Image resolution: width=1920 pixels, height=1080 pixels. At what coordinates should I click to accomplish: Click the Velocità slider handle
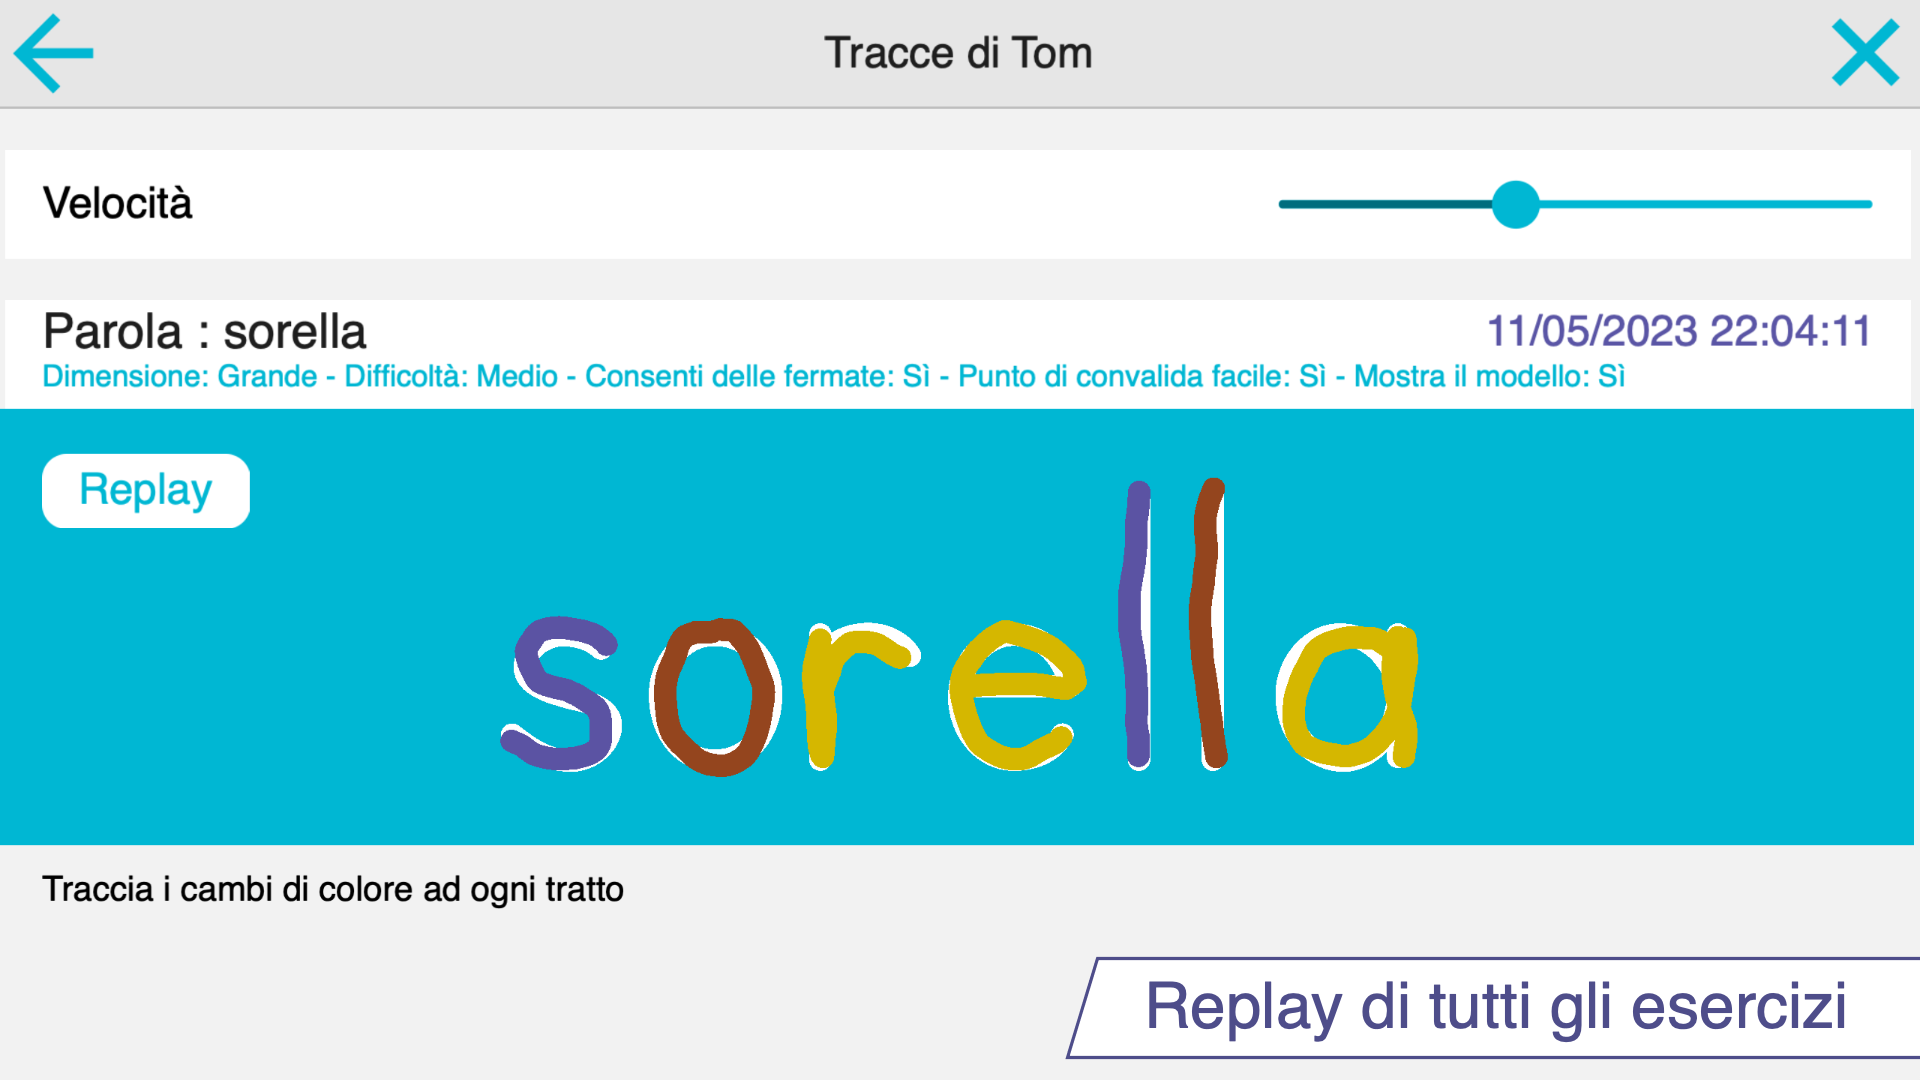[1516, 204]
